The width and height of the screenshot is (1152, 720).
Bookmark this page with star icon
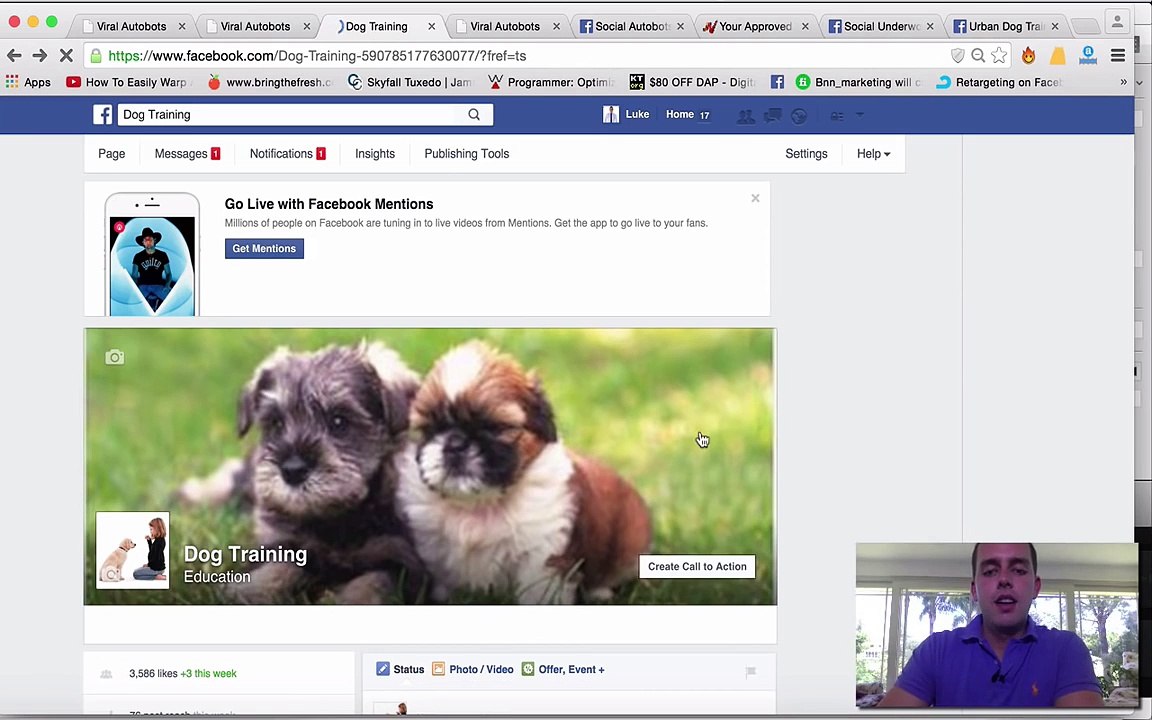tap(999, 56)
